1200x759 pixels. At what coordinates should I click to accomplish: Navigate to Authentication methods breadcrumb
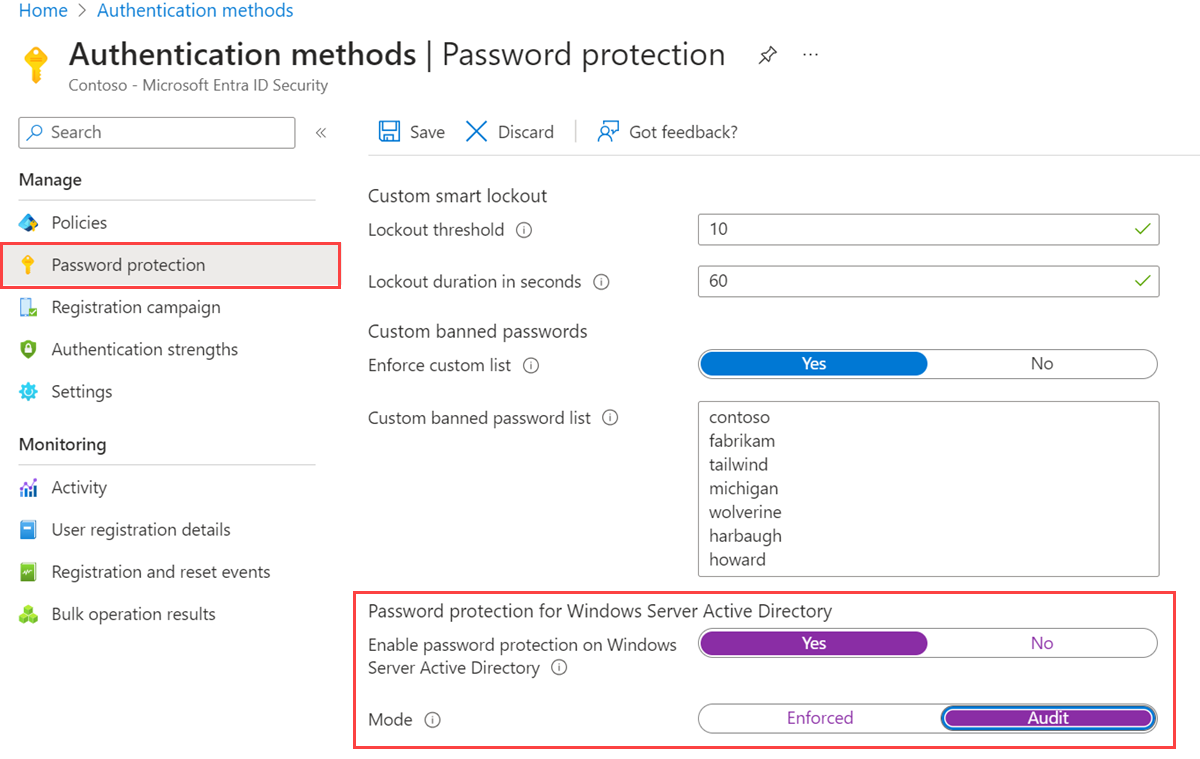(x=194, y=10)
